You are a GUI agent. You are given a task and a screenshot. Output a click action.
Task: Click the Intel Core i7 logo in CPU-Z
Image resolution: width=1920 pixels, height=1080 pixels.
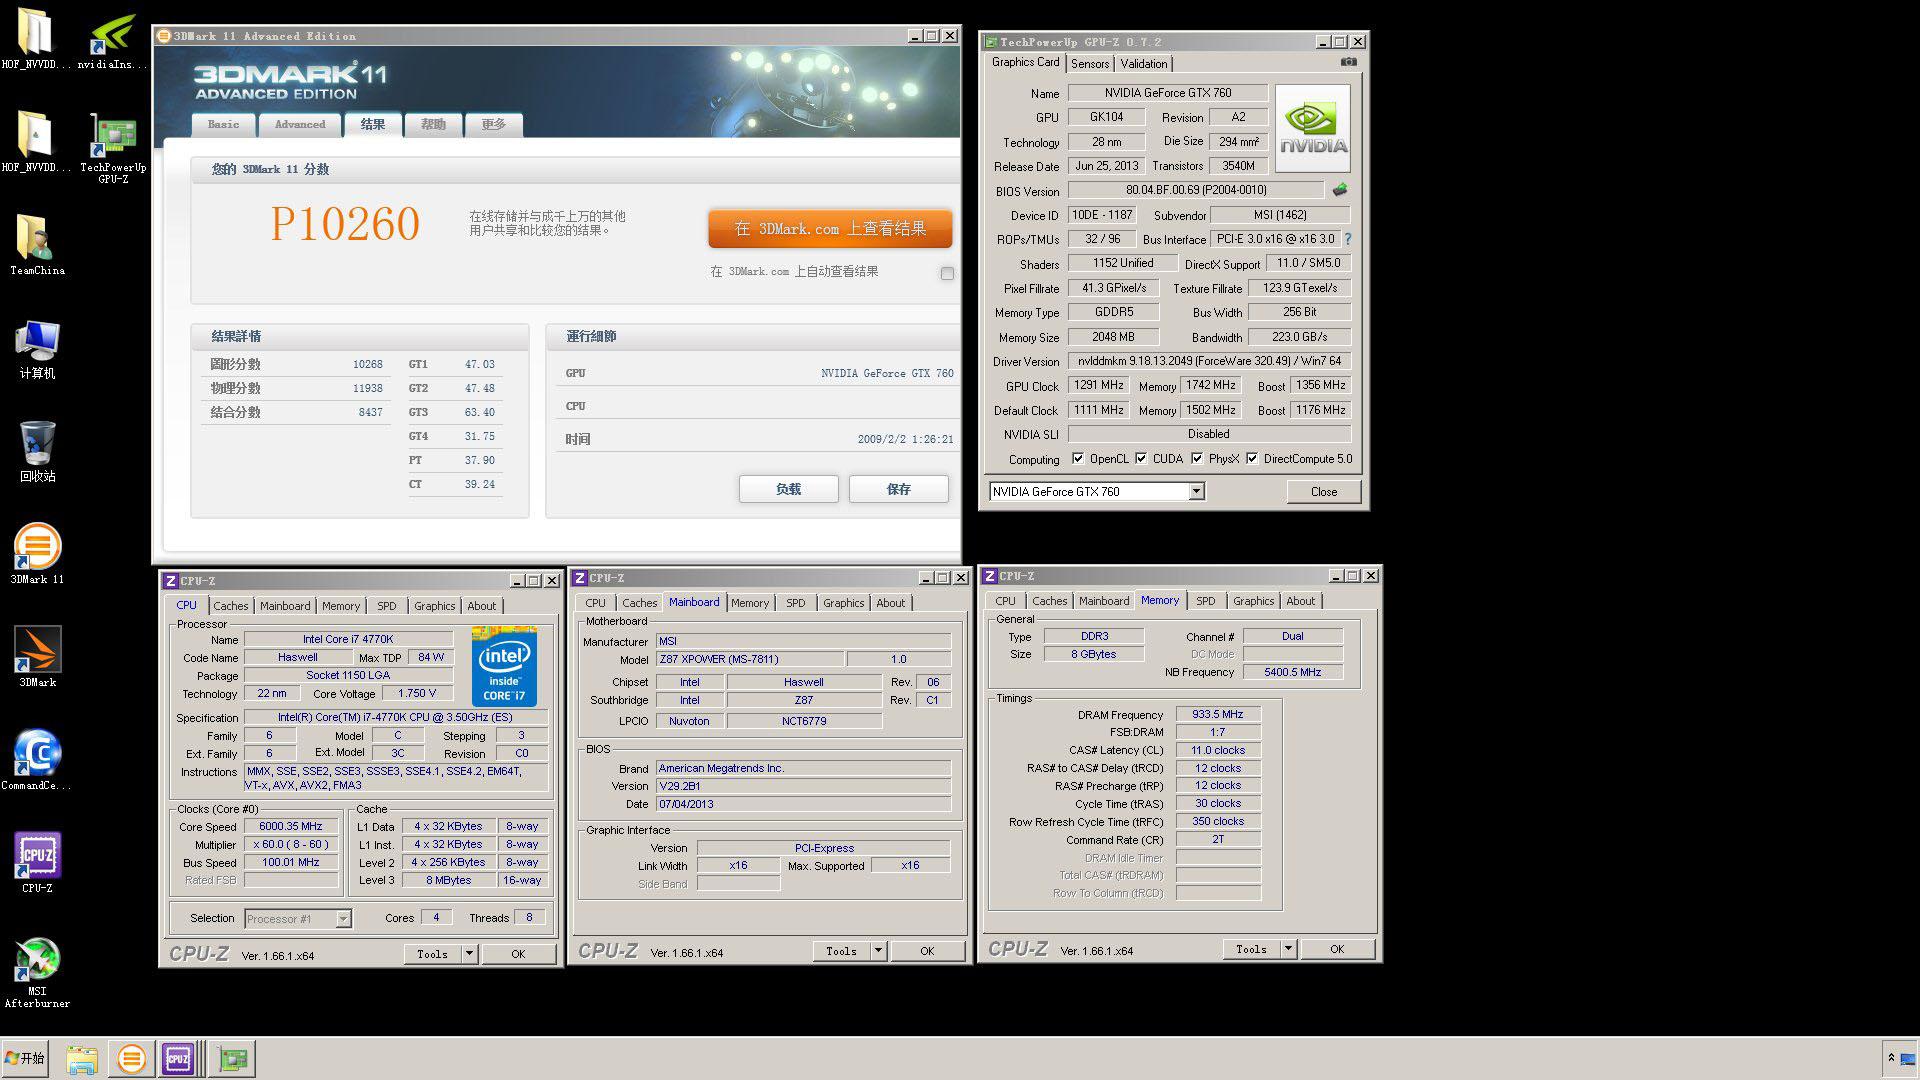click(x=504, y=666)
